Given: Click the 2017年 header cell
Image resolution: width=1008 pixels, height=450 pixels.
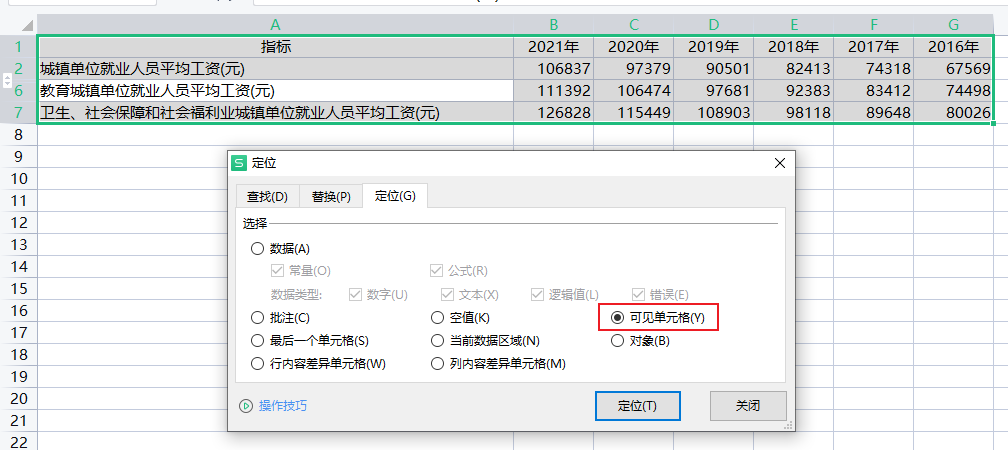Looking at the screenshot, I should point(874,46).
